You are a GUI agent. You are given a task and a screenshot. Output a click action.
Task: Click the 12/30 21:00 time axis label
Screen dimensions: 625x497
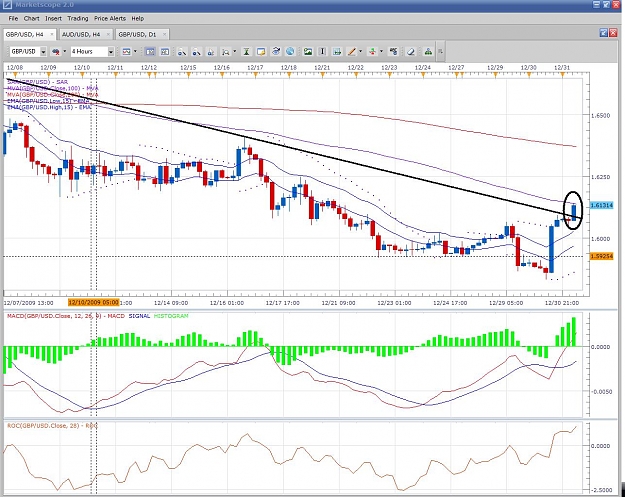pos(562,303)
